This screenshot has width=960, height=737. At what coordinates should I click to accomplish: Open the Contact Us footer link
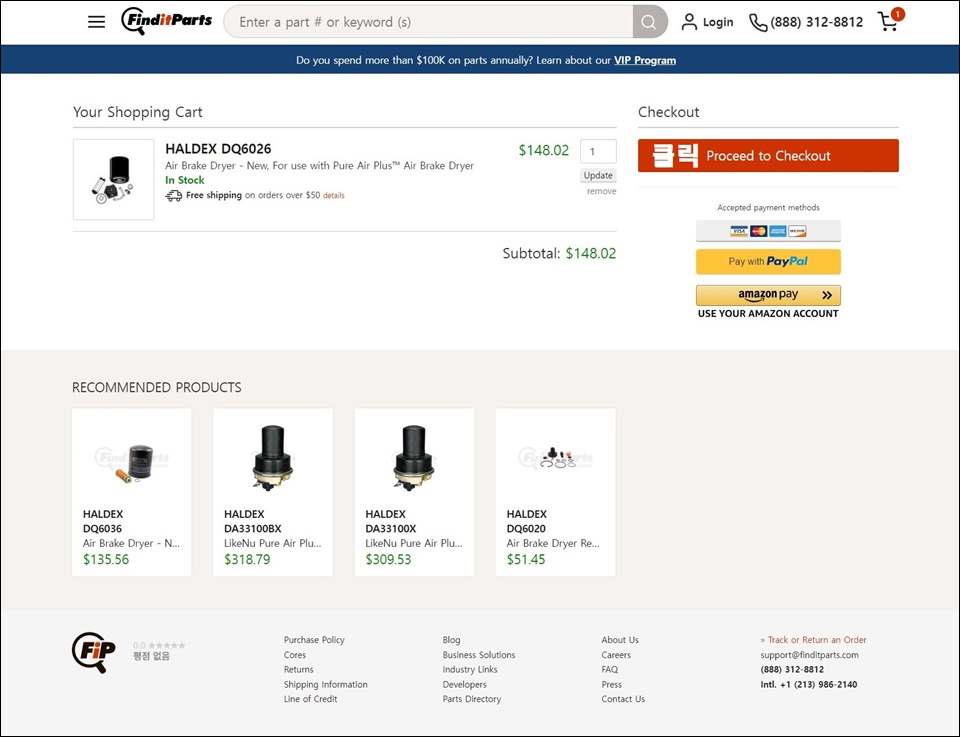coord(623,699)
